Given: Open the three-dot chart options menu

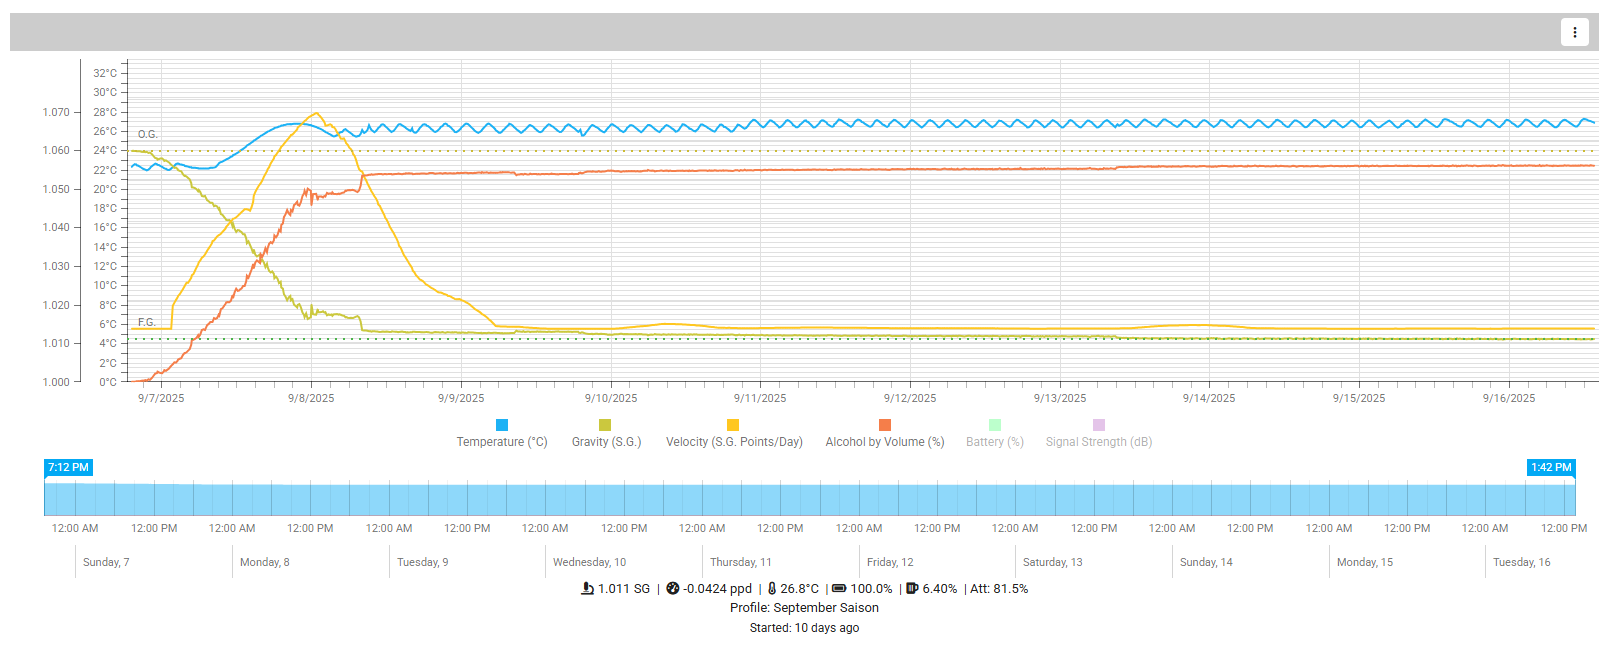Looking at the screenshot, I should click(1574, 32).
